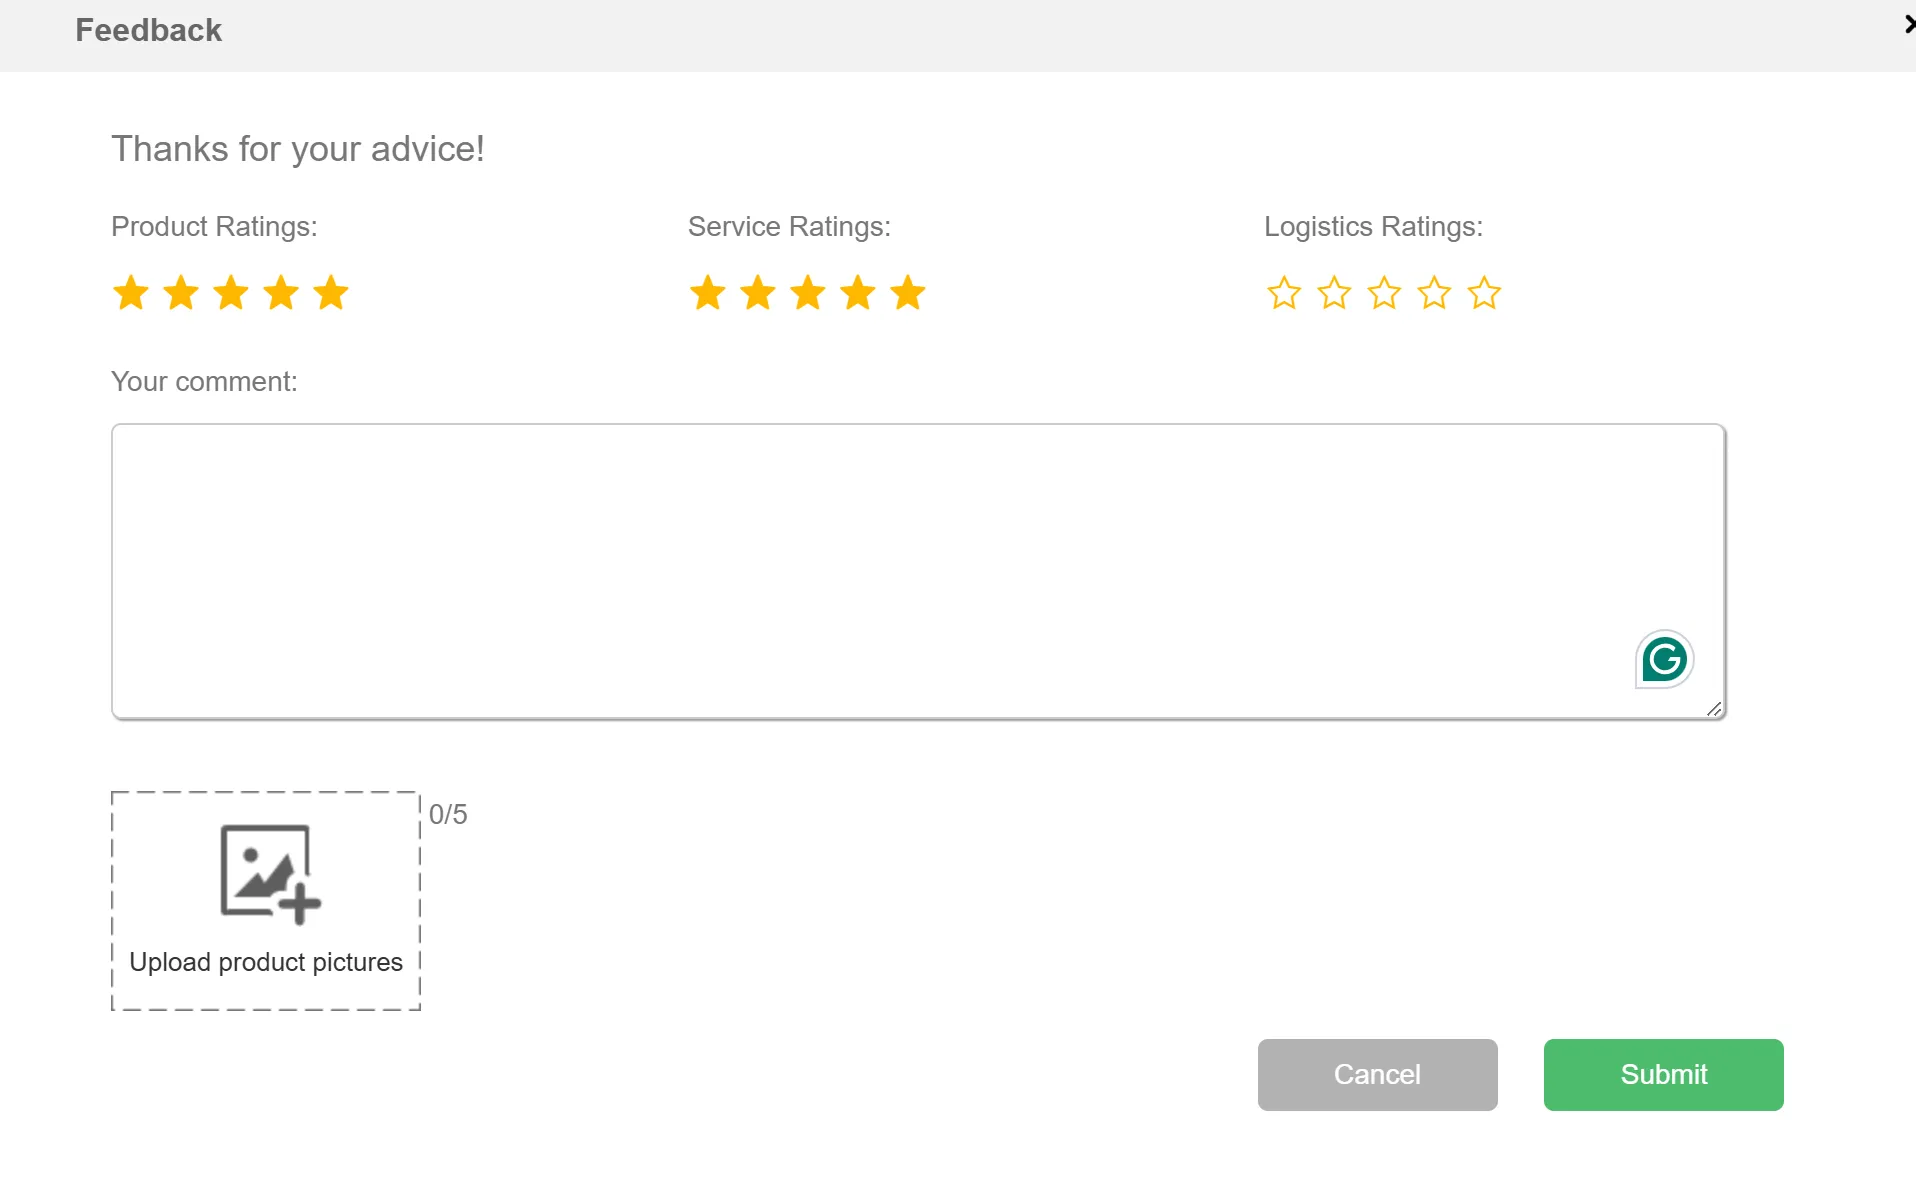Viewport: 1916px width, 1184px height.
Task: Set Service Ratings to four stars
Action: pyautogui.click(x=858, y=294)
